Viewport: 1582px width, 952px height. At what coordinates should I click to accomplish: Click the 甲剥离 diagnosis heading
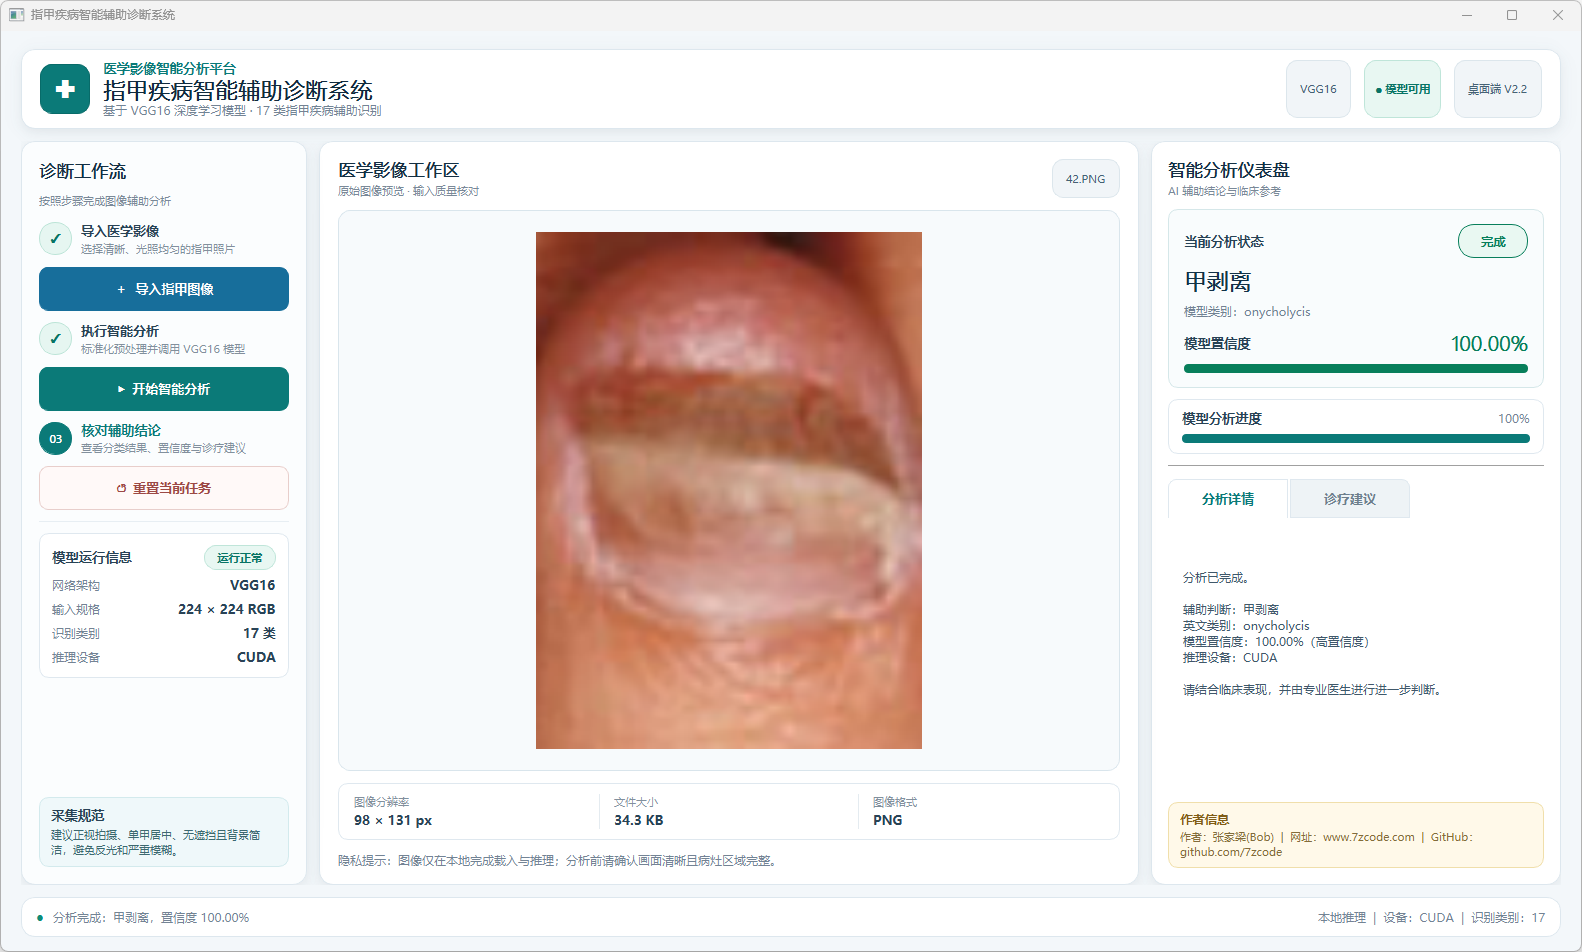click(x=1218, y=282)
